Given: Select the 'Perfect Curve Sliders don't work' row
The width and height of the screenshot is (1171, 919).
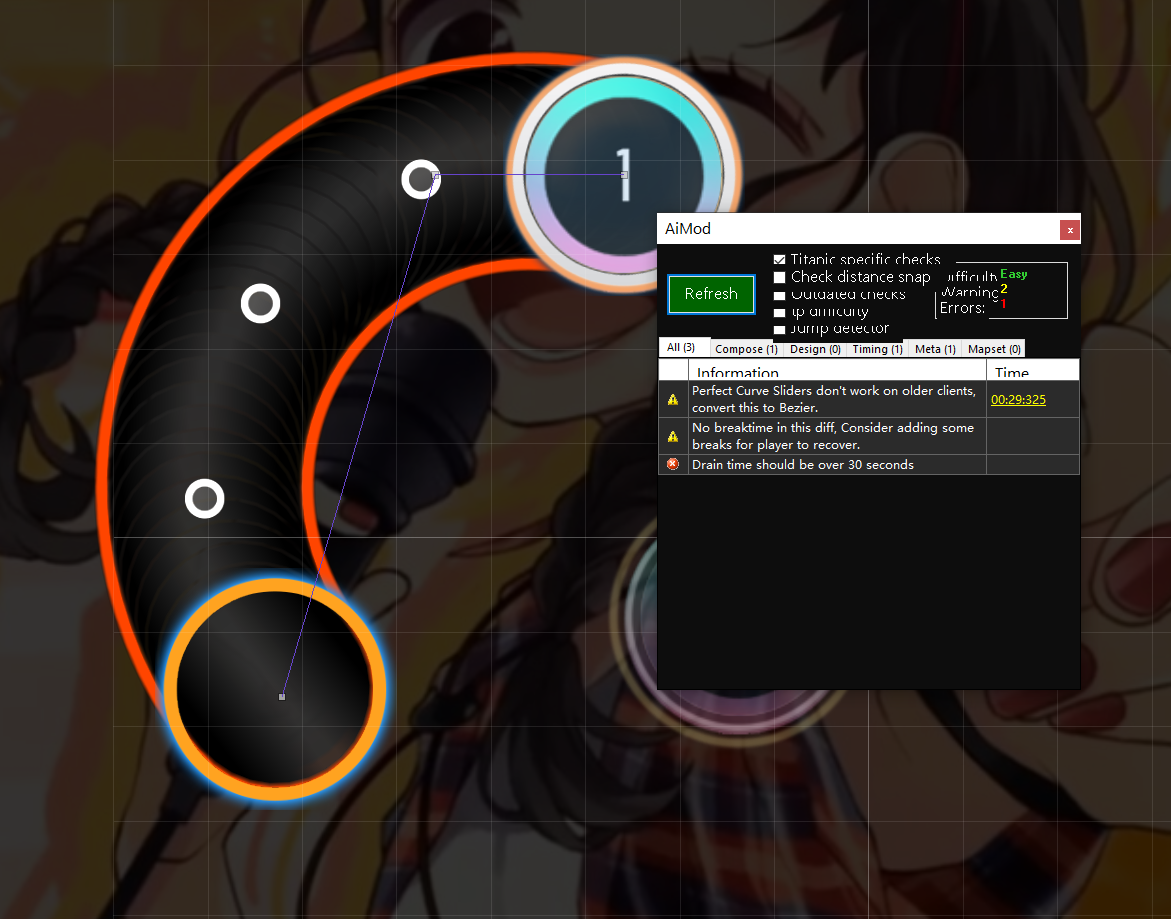Looking at the screenshot, I should [x=869, y=399].
